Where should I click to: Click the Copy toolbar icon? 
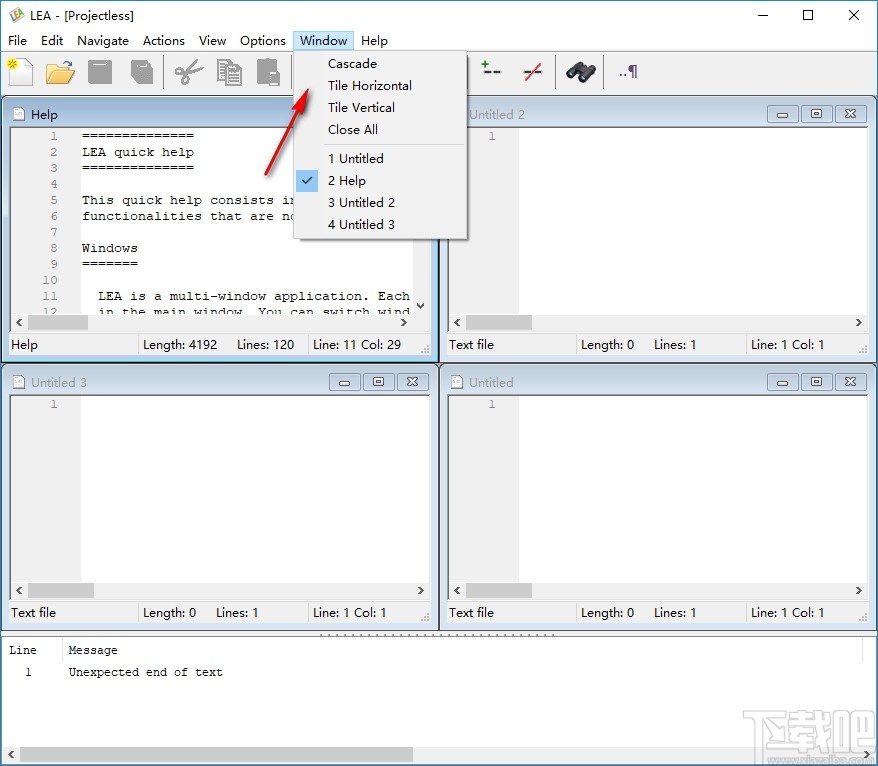point(229,72)
